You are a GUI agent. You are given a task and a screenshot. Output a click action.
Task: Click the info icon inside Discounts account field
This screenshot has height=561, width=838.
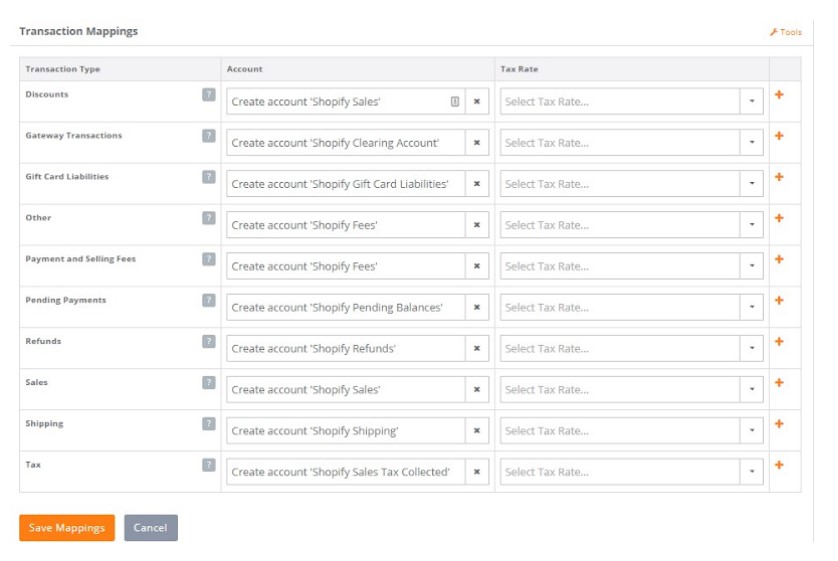tap(455, 102)
